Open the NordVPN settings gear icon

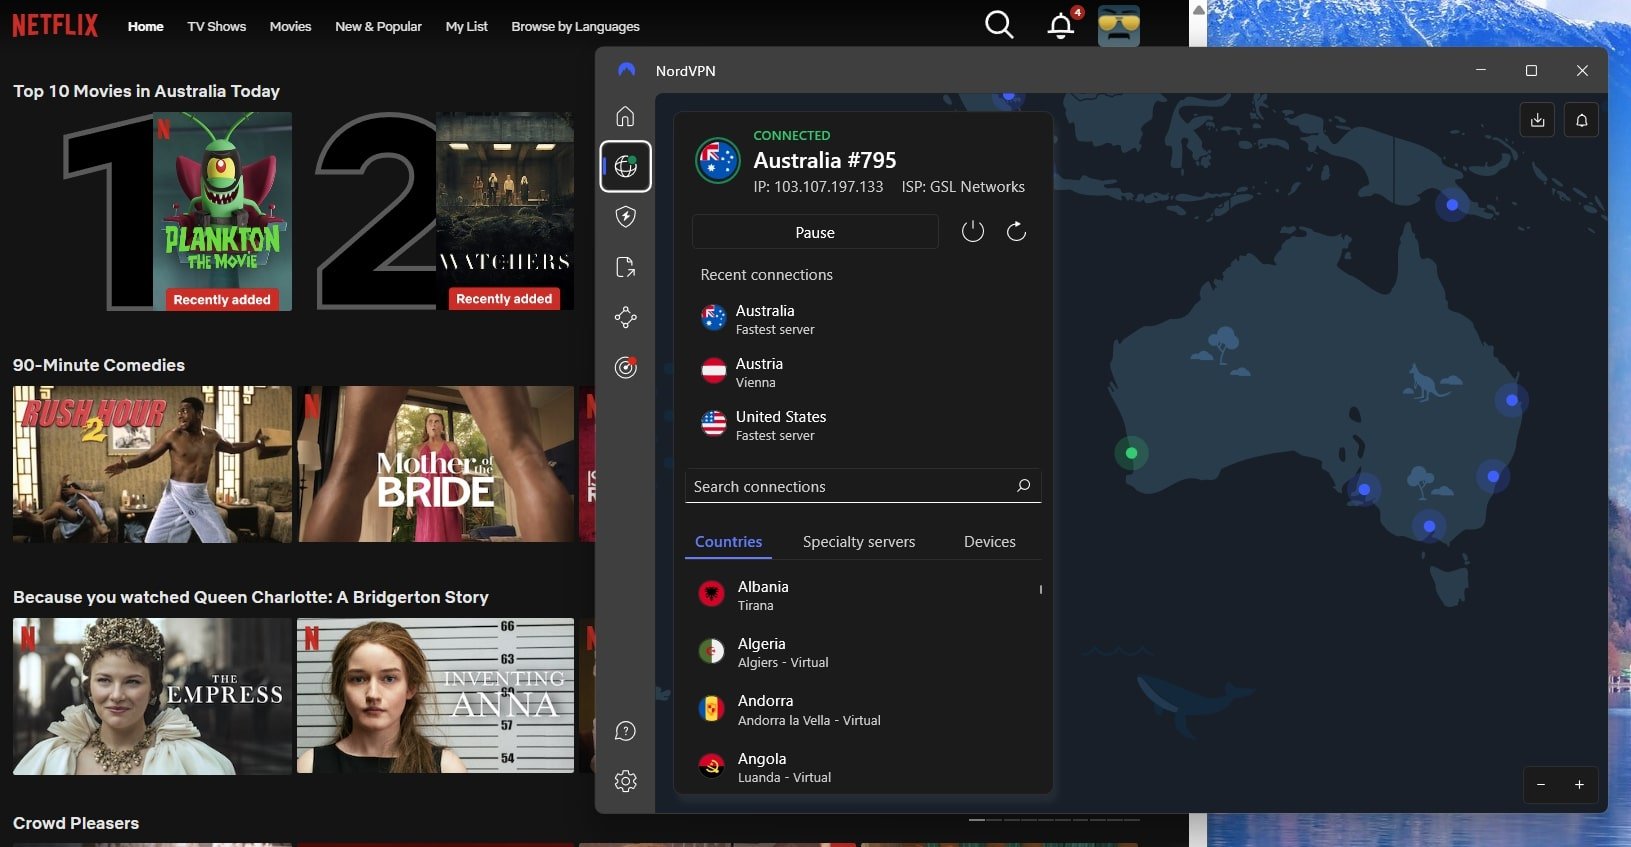coord(625,781)
